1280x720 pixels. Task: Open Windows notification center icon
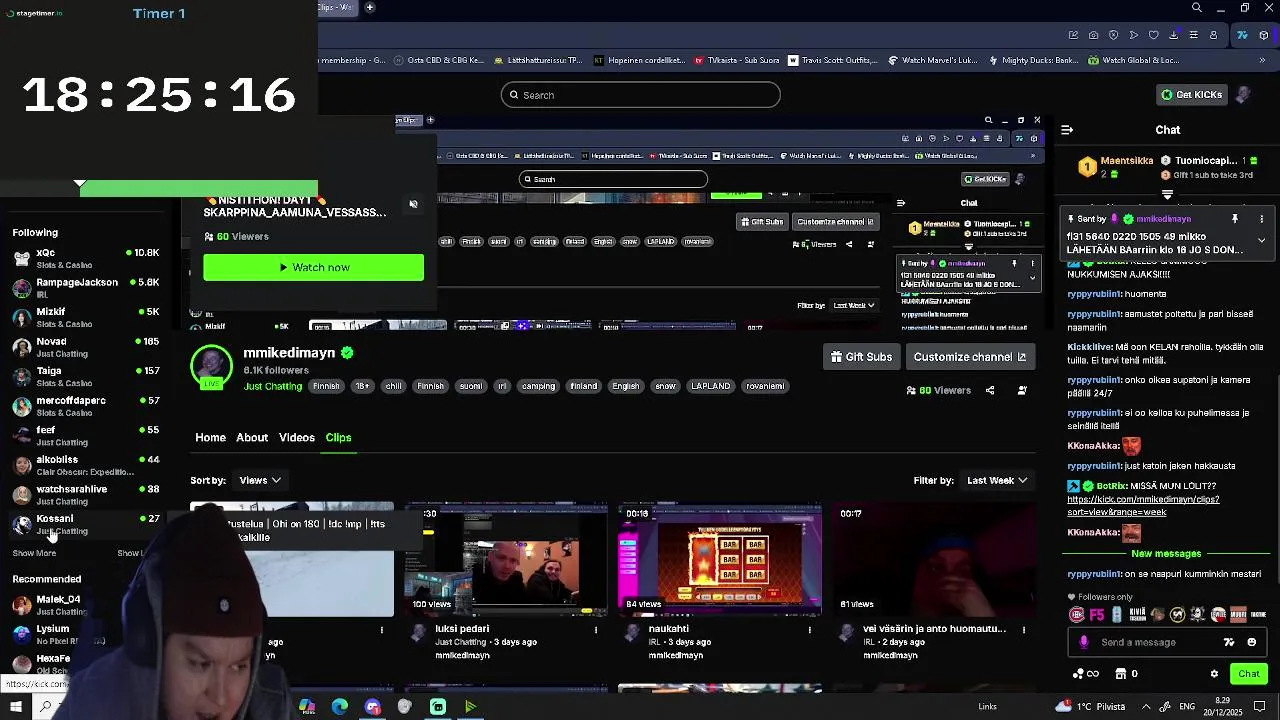[1260, 707]
